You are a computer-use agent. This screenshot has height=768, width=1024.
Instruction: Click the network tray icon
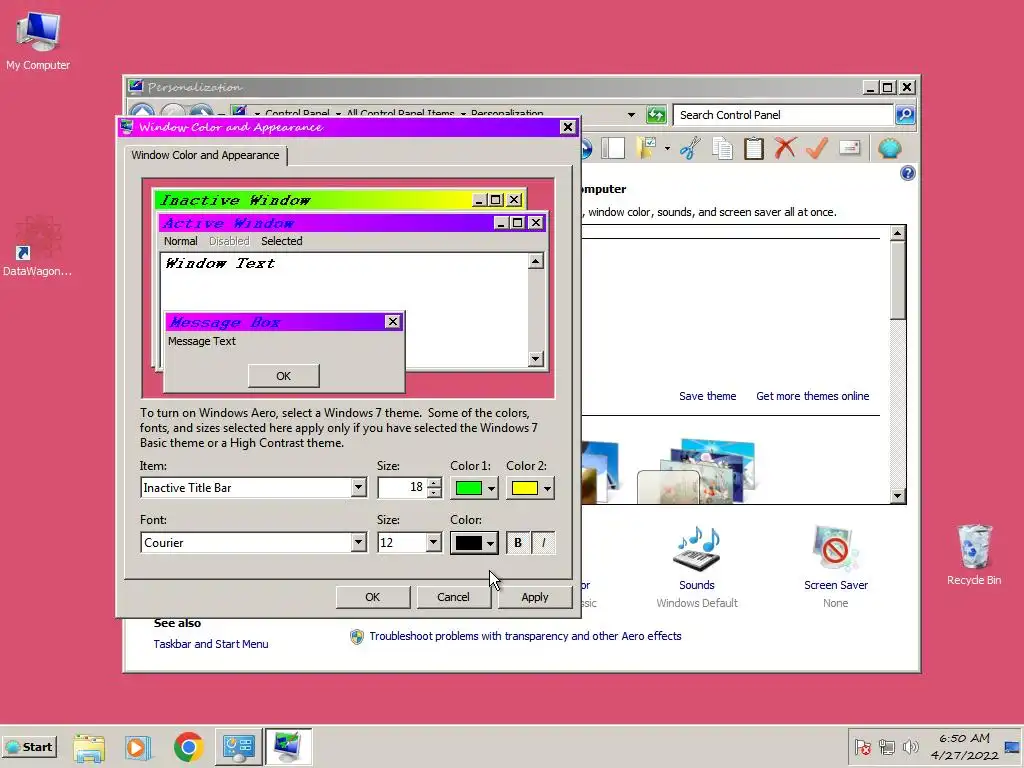tap(886, 747)
